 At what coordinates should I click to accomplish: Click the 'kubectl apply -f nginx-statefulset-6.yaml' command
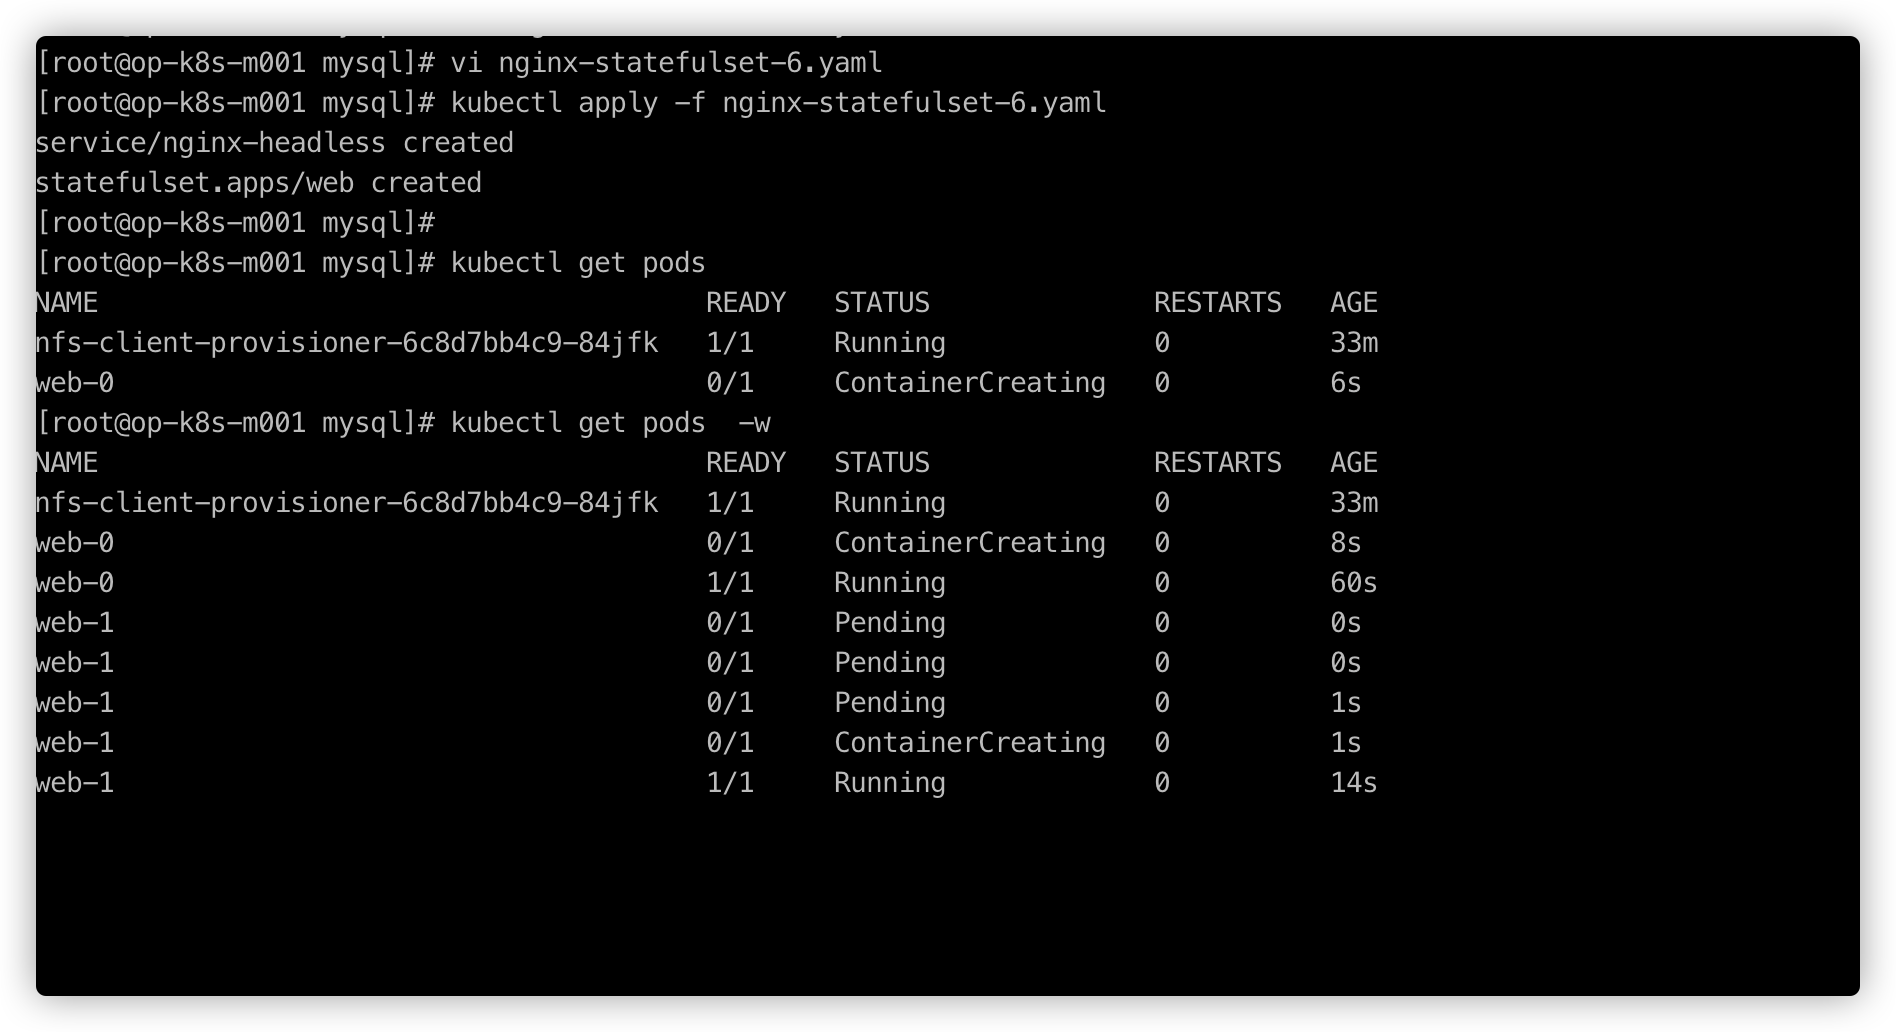(779, 103)
